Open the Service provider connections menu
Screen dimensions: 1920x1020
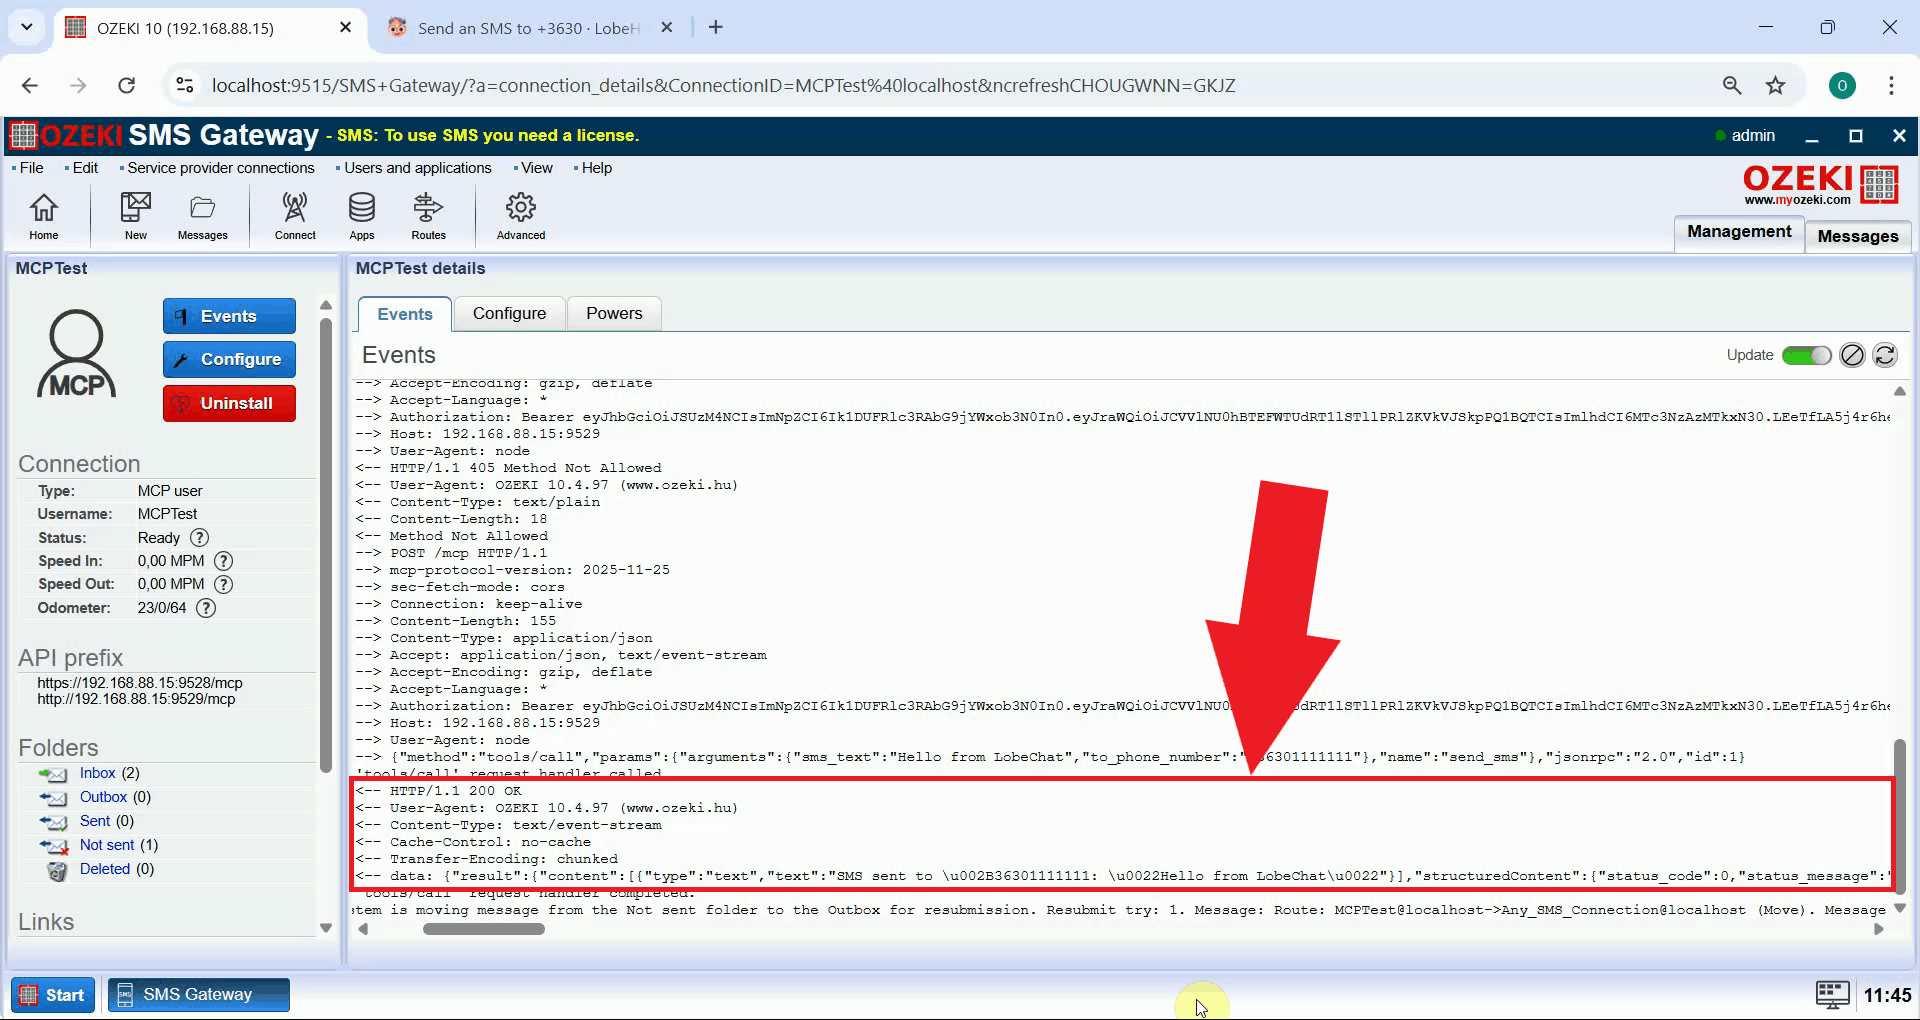pos(220,168)
